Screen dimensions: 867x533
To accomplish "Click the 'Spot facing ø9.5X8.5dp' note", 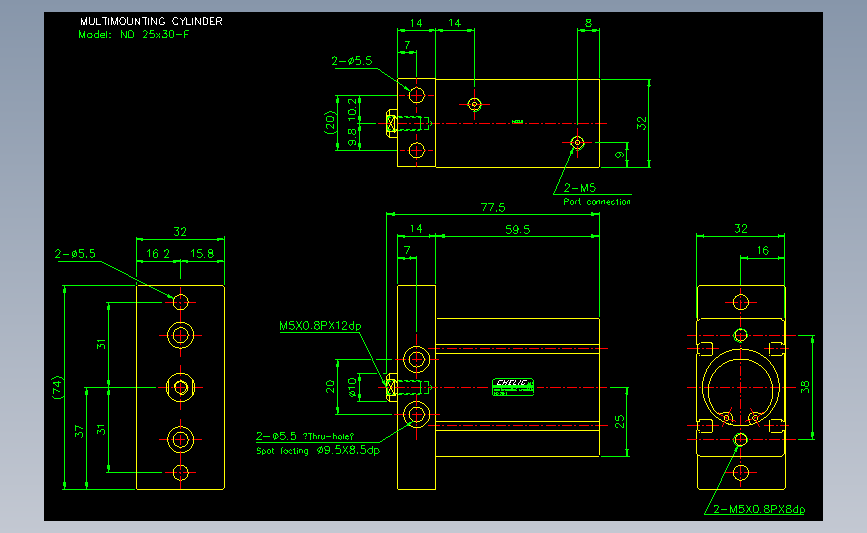I will tap(318, 451).
